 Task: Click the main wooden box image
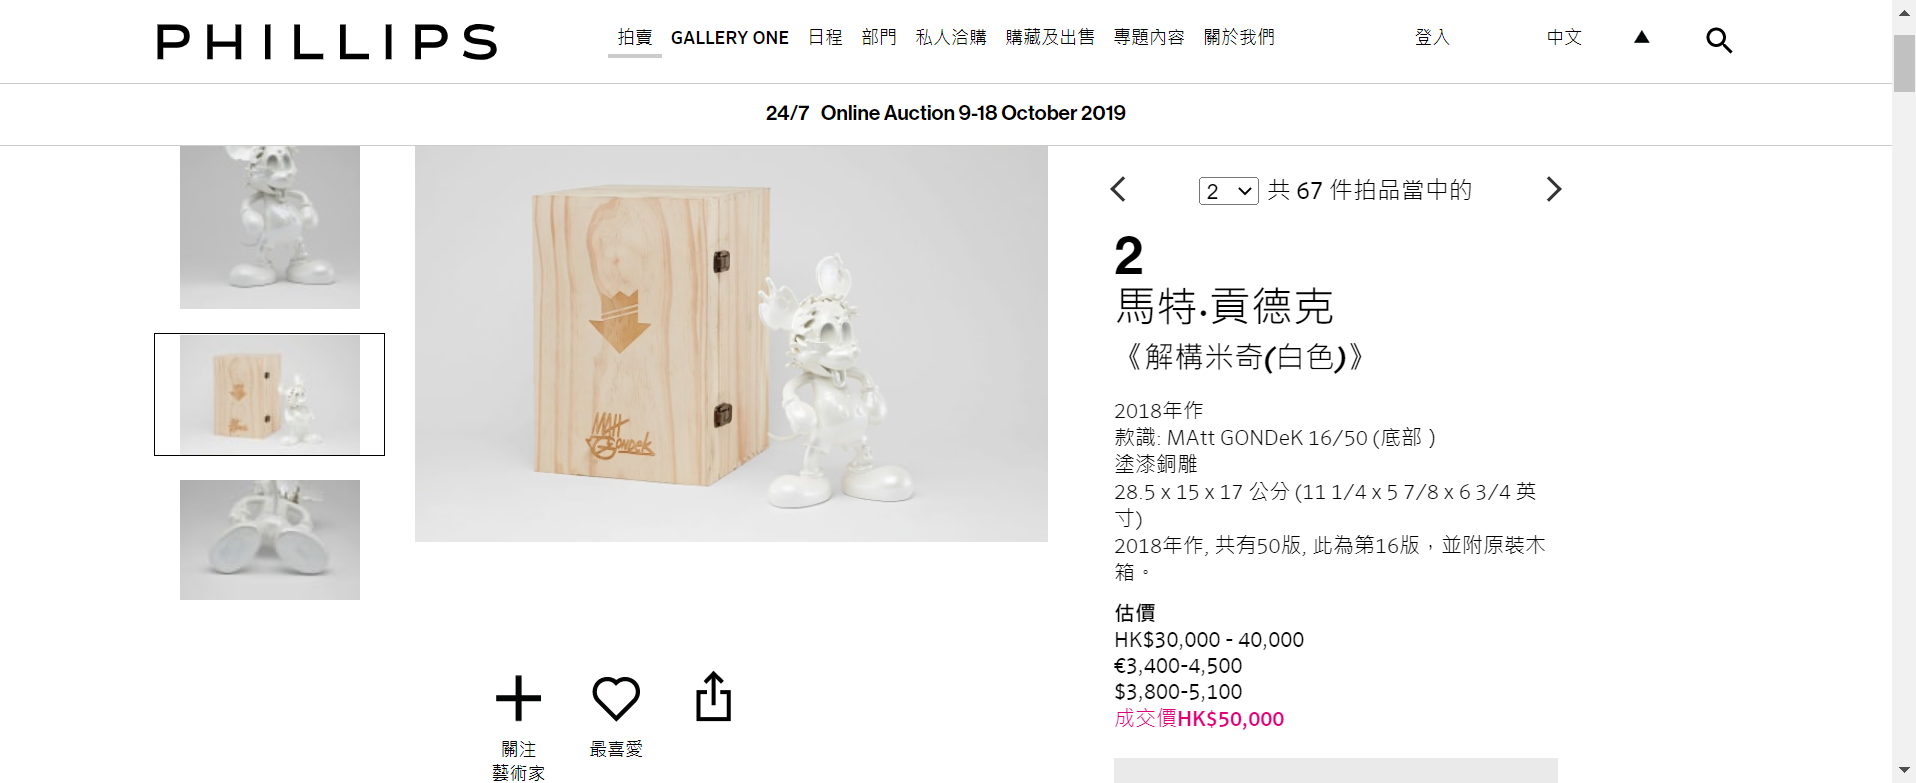731,344
